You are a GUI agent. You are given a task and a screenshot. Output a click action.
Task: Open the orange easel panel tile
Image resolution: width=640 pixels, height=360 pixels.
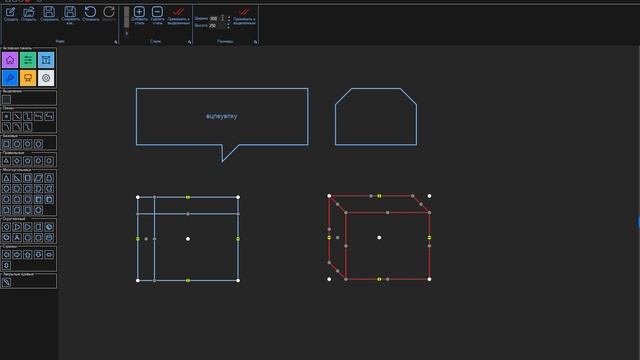[28, 78]
